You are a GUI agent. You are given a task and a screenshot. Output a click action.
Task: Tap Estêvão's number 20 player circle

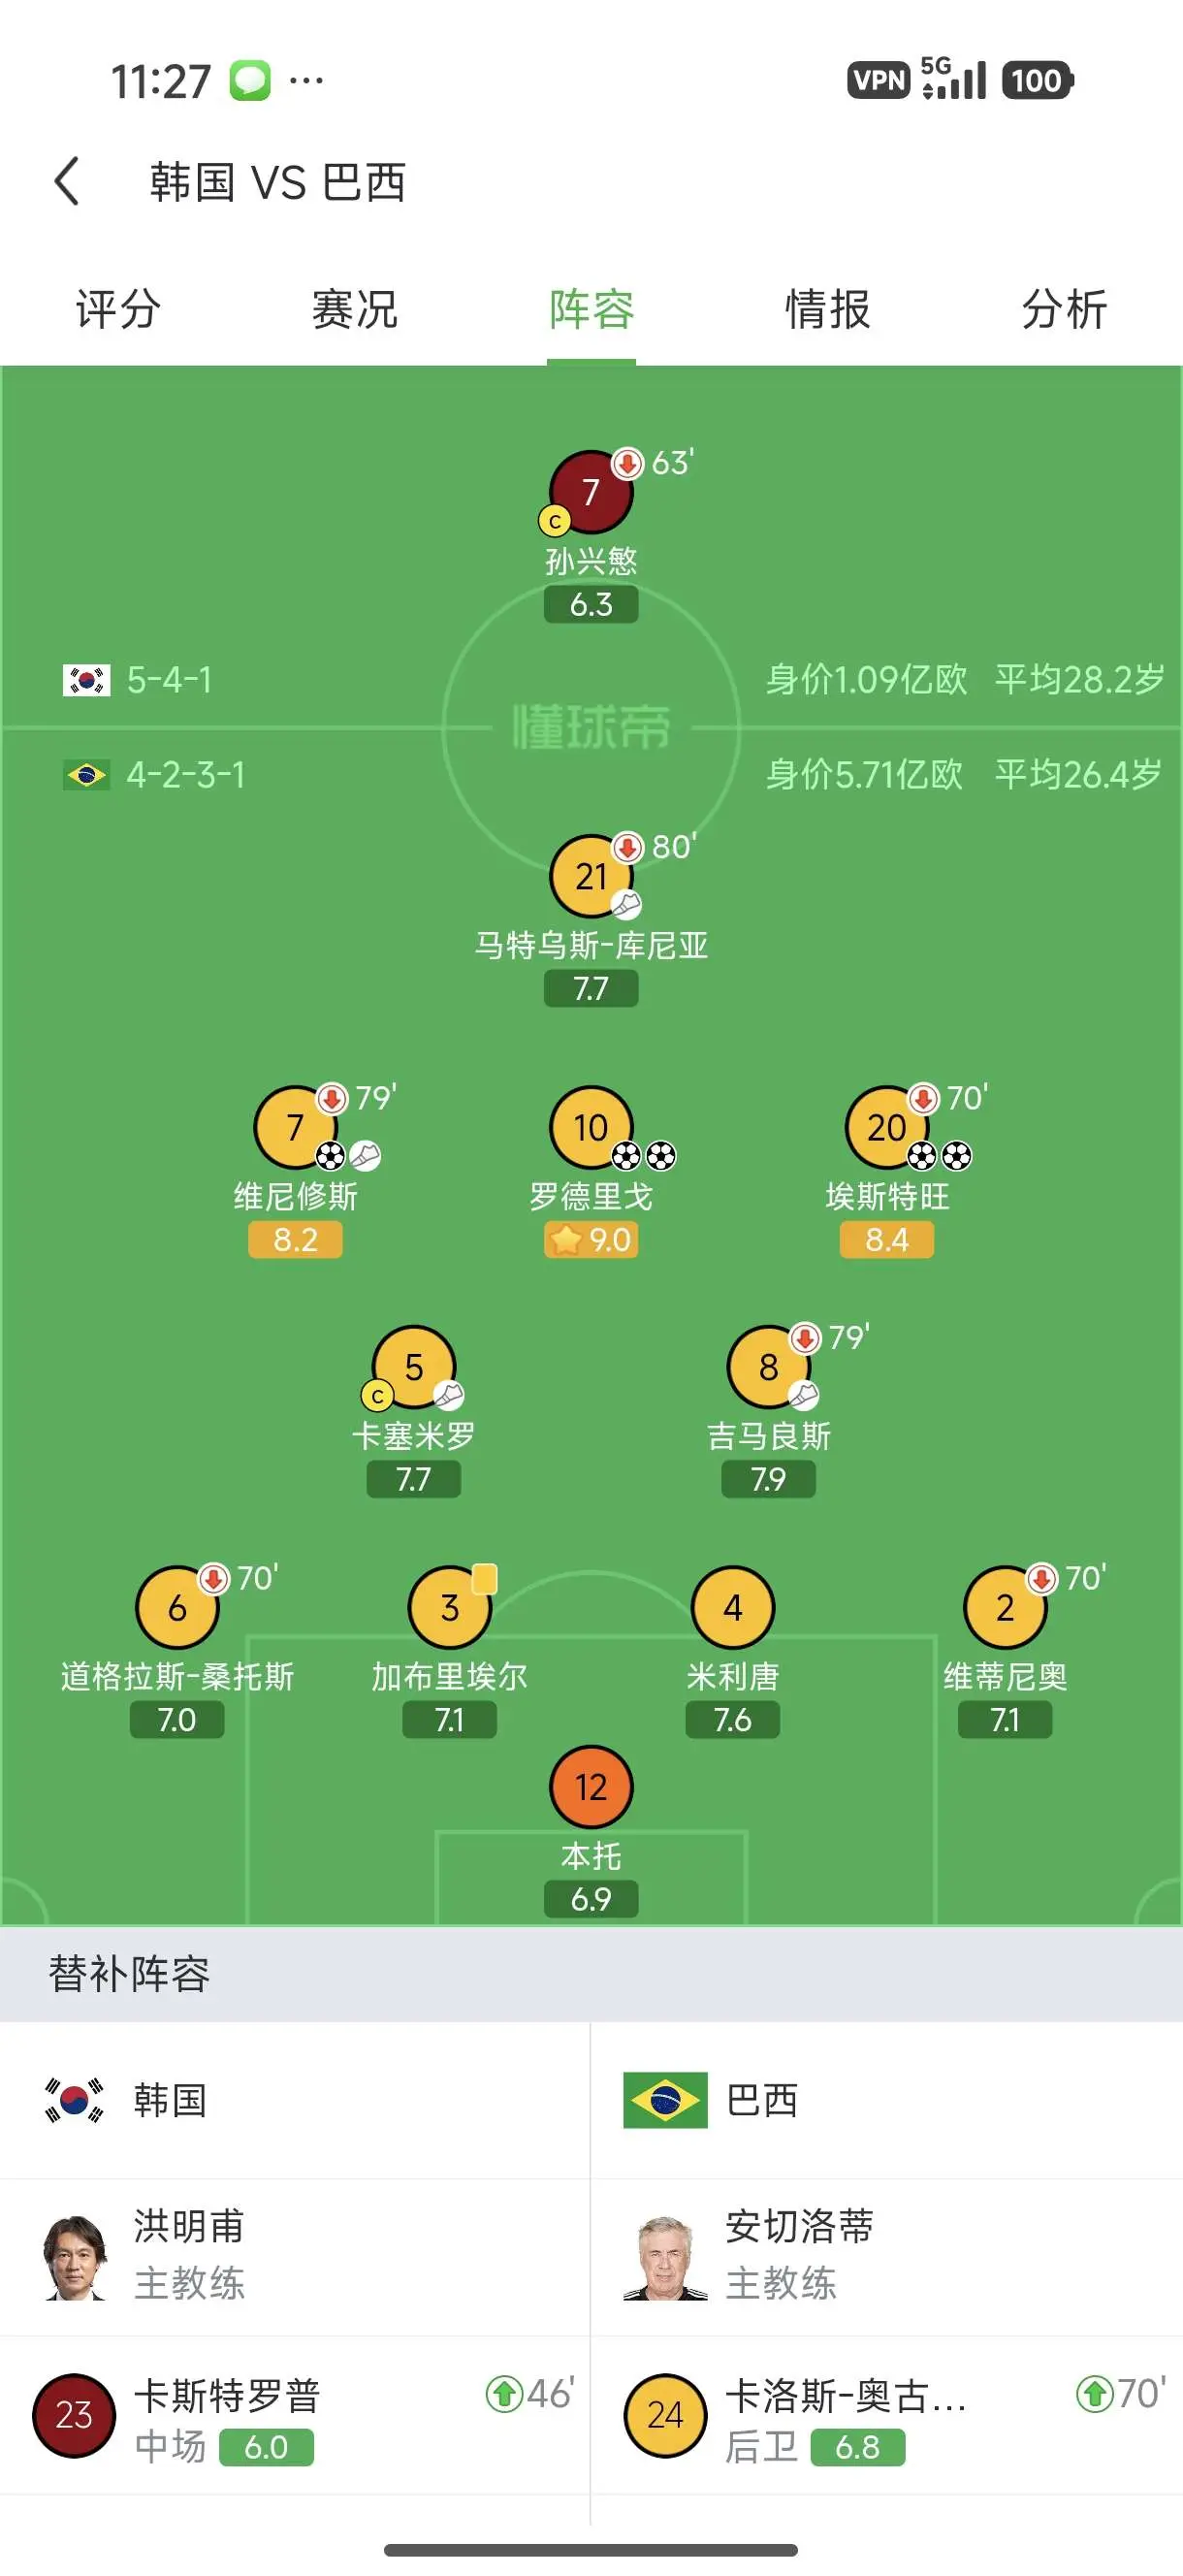(x=887, y=1127)
